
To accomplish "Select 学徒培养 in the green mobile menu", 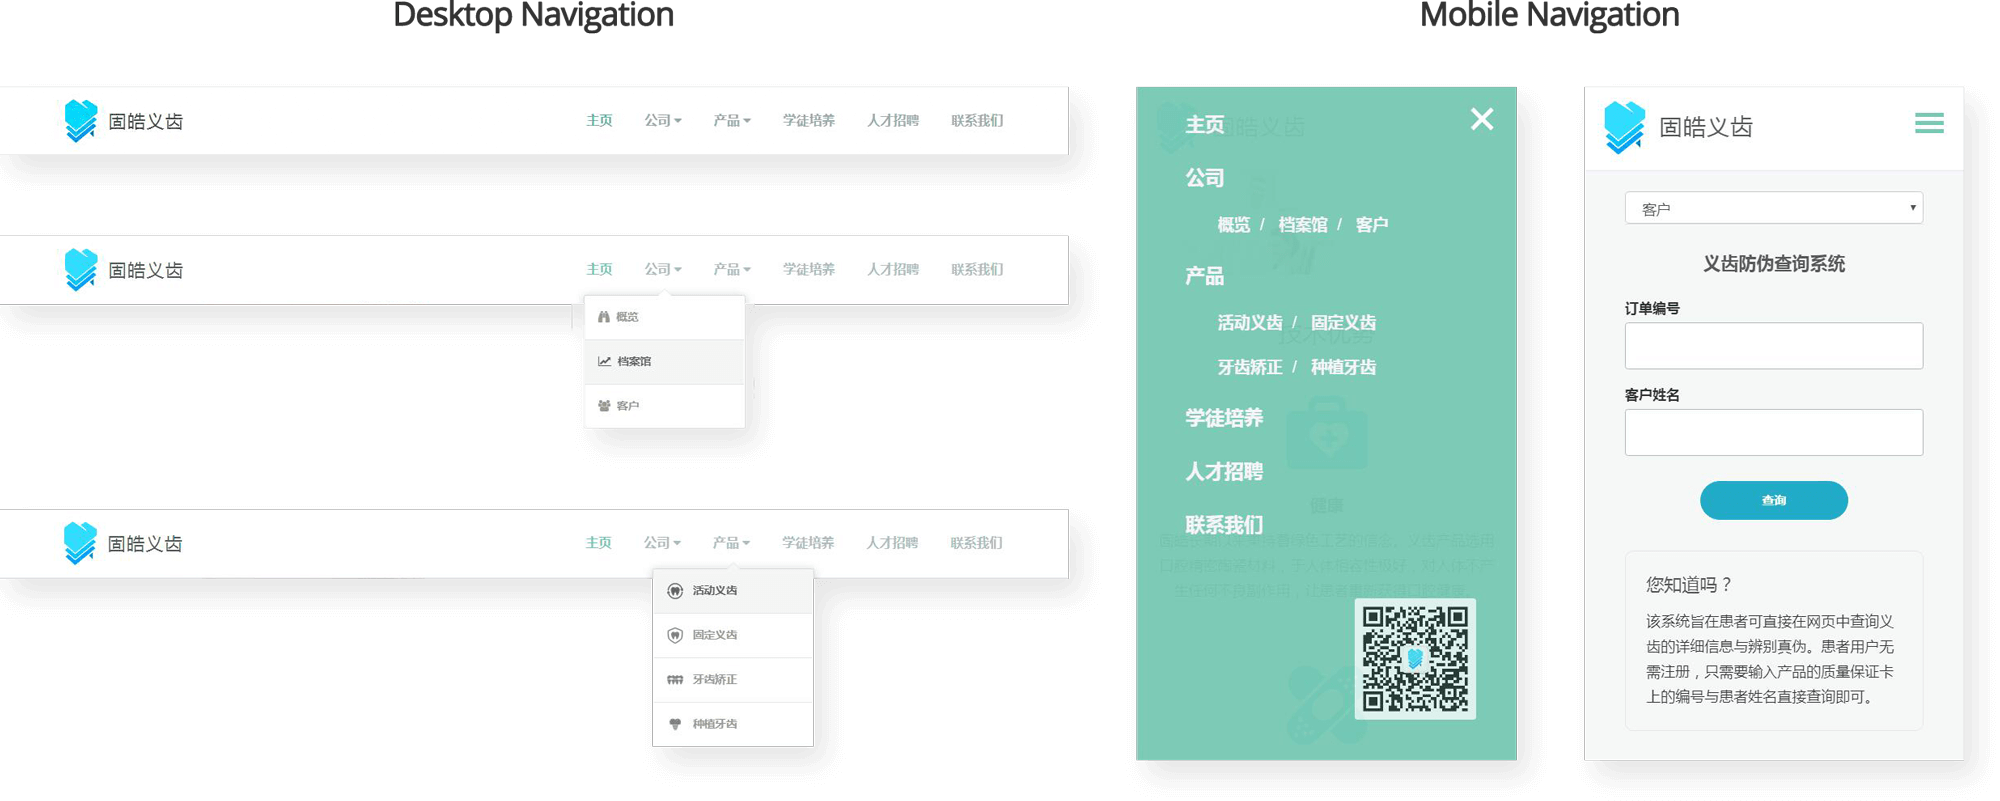I will click(x=1224, y=418).
